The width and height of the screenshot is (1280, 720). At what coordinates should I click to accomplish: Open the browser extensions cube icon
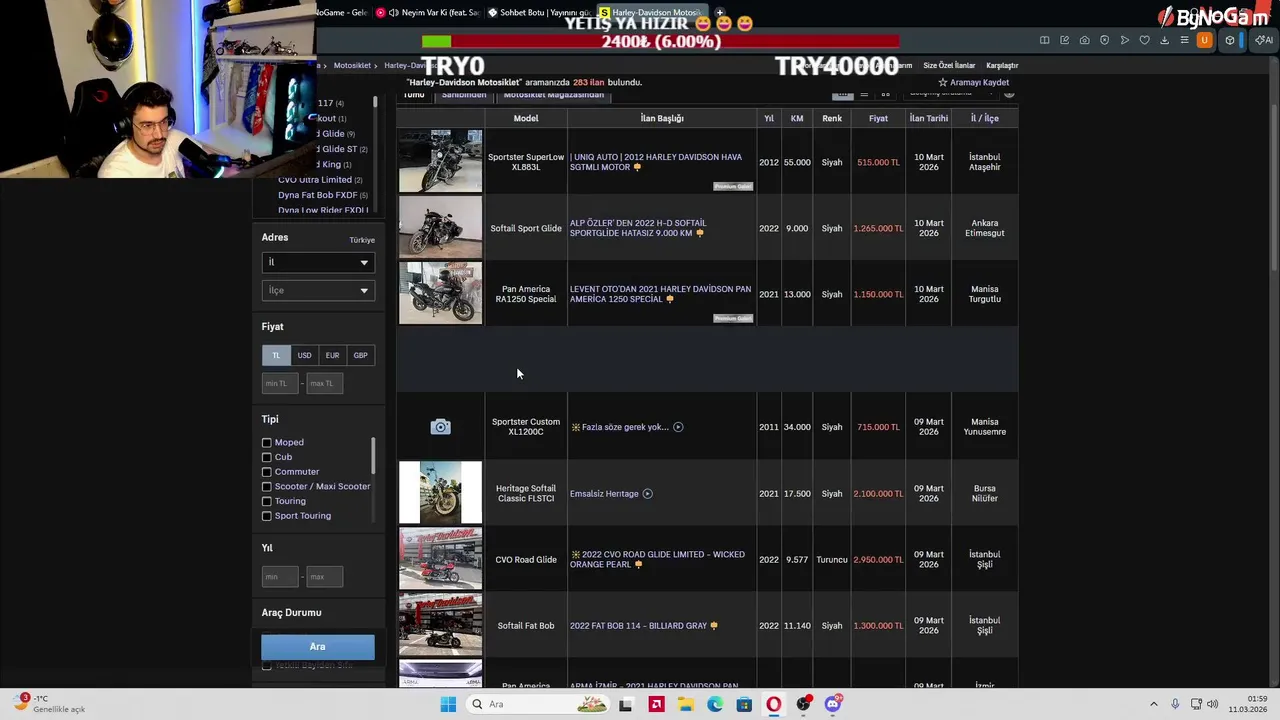coord(1230,40)
